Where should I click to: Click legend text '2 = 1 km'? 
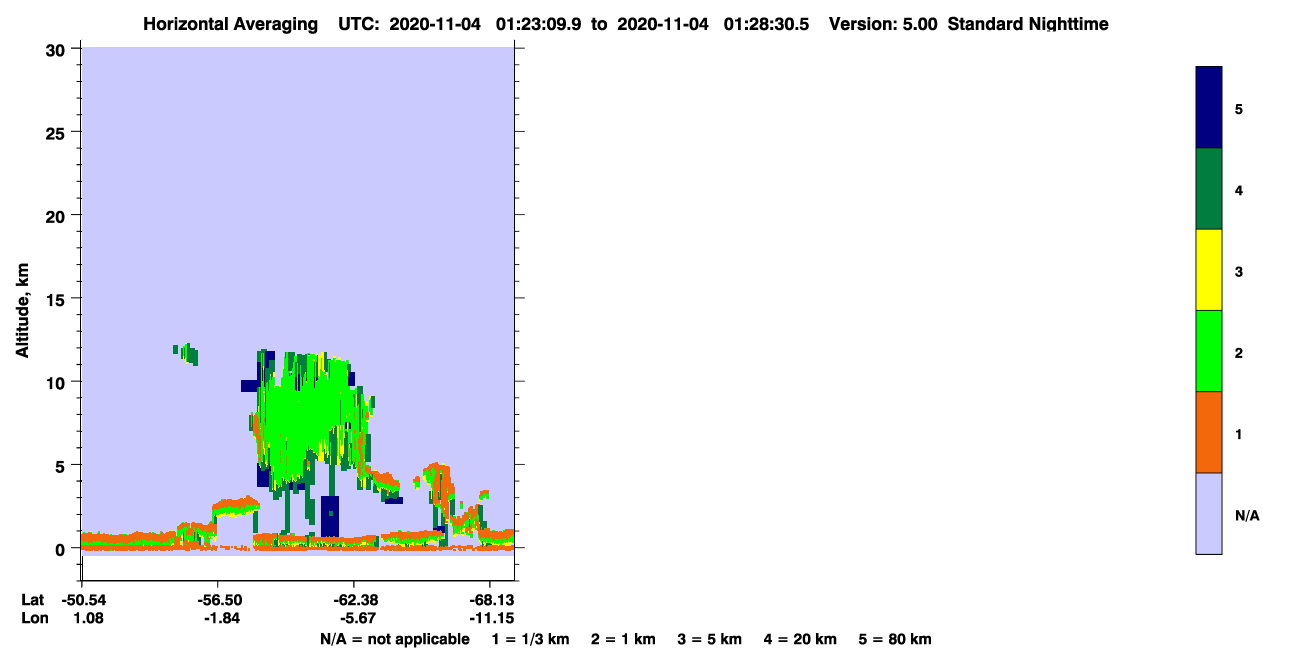point(623,639)
